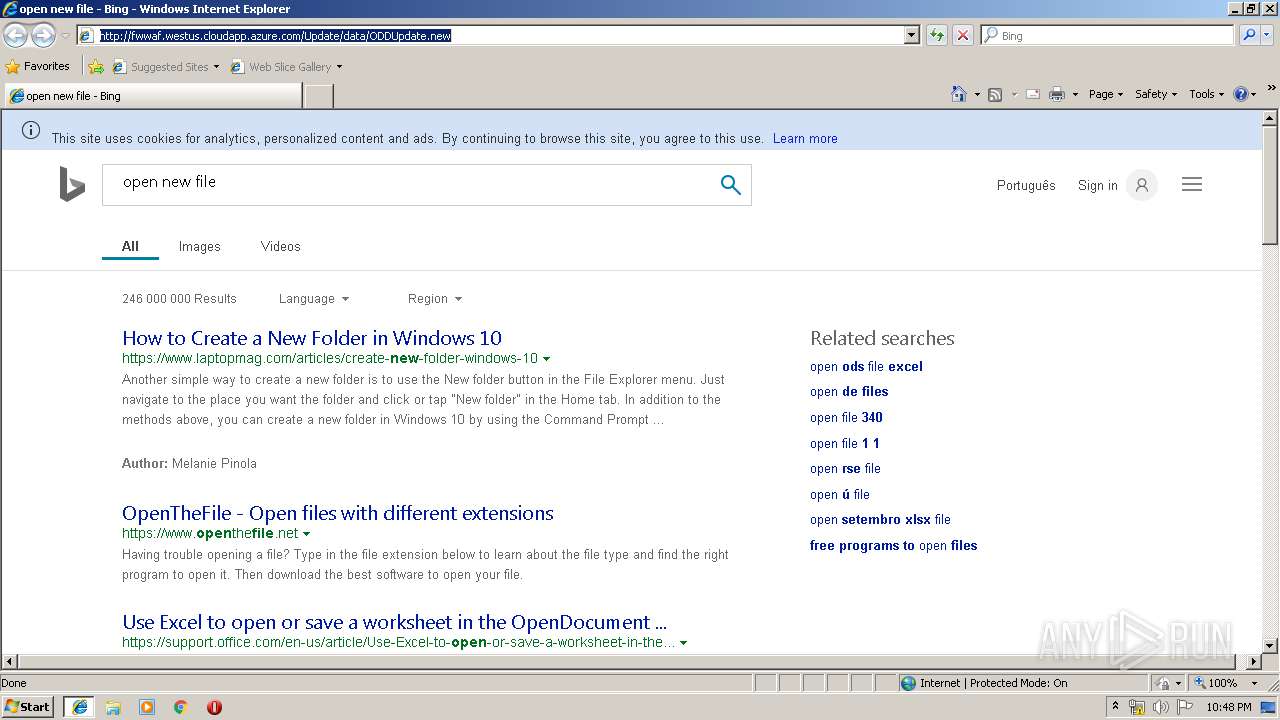Click related search 'open ods file excel'
Image resolution: width=1280 pixels, height=720 pixels.
866,367
